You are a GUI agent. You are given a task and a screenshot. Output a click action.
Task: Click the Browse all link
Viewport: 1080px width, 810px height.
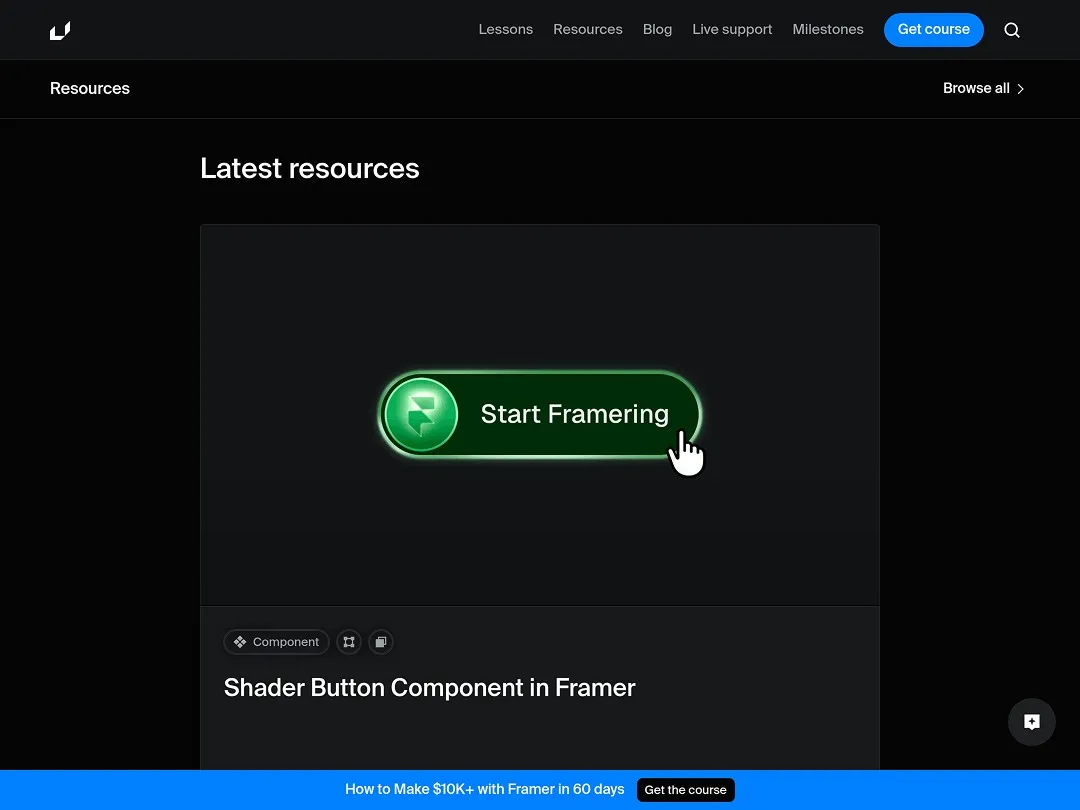[983, 88]
